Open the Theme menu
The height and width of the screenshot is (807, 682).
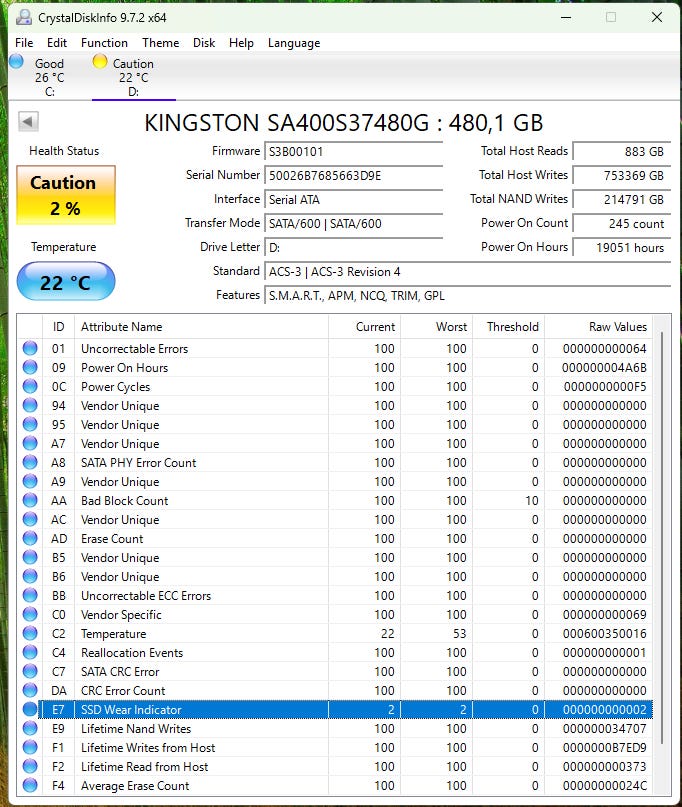click(x=161, y=43)
